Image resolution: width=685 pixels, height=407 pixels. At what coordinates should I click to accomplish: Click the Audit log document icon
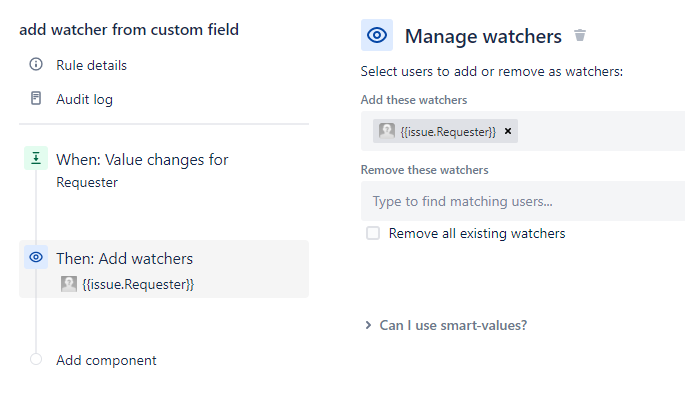click(x=36, y=99)
